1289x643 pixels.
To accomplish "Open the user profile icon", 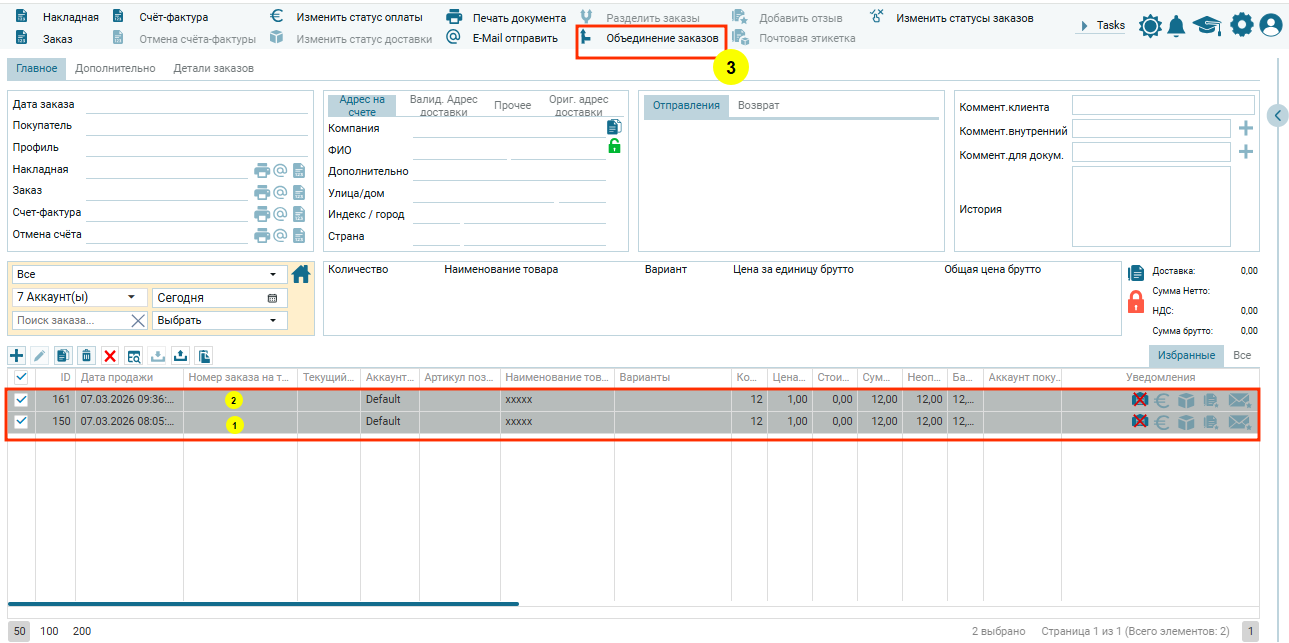I will 1270,26.
